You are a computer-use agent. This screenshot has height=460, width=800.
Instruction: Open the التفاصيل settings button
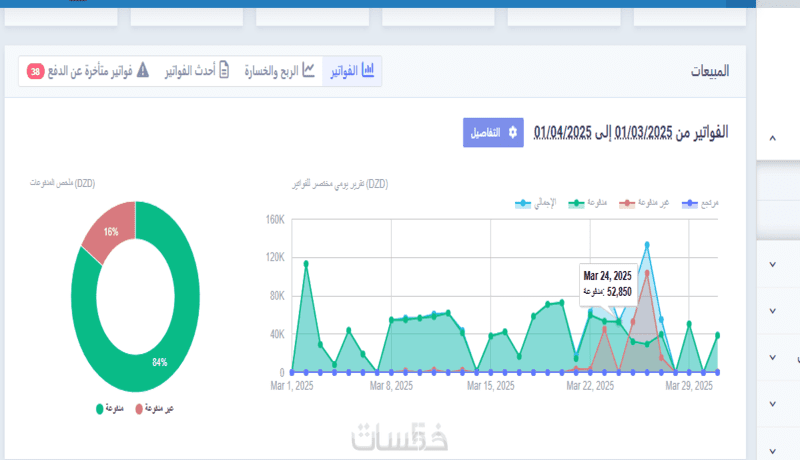point(493,133)
